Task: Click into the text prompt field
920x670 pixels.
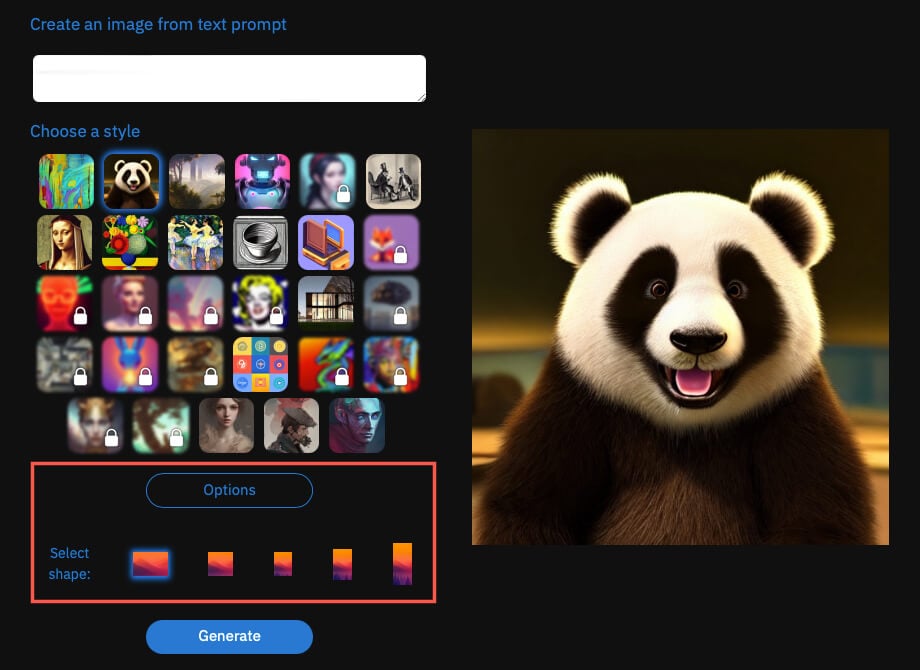Action: 229,79
